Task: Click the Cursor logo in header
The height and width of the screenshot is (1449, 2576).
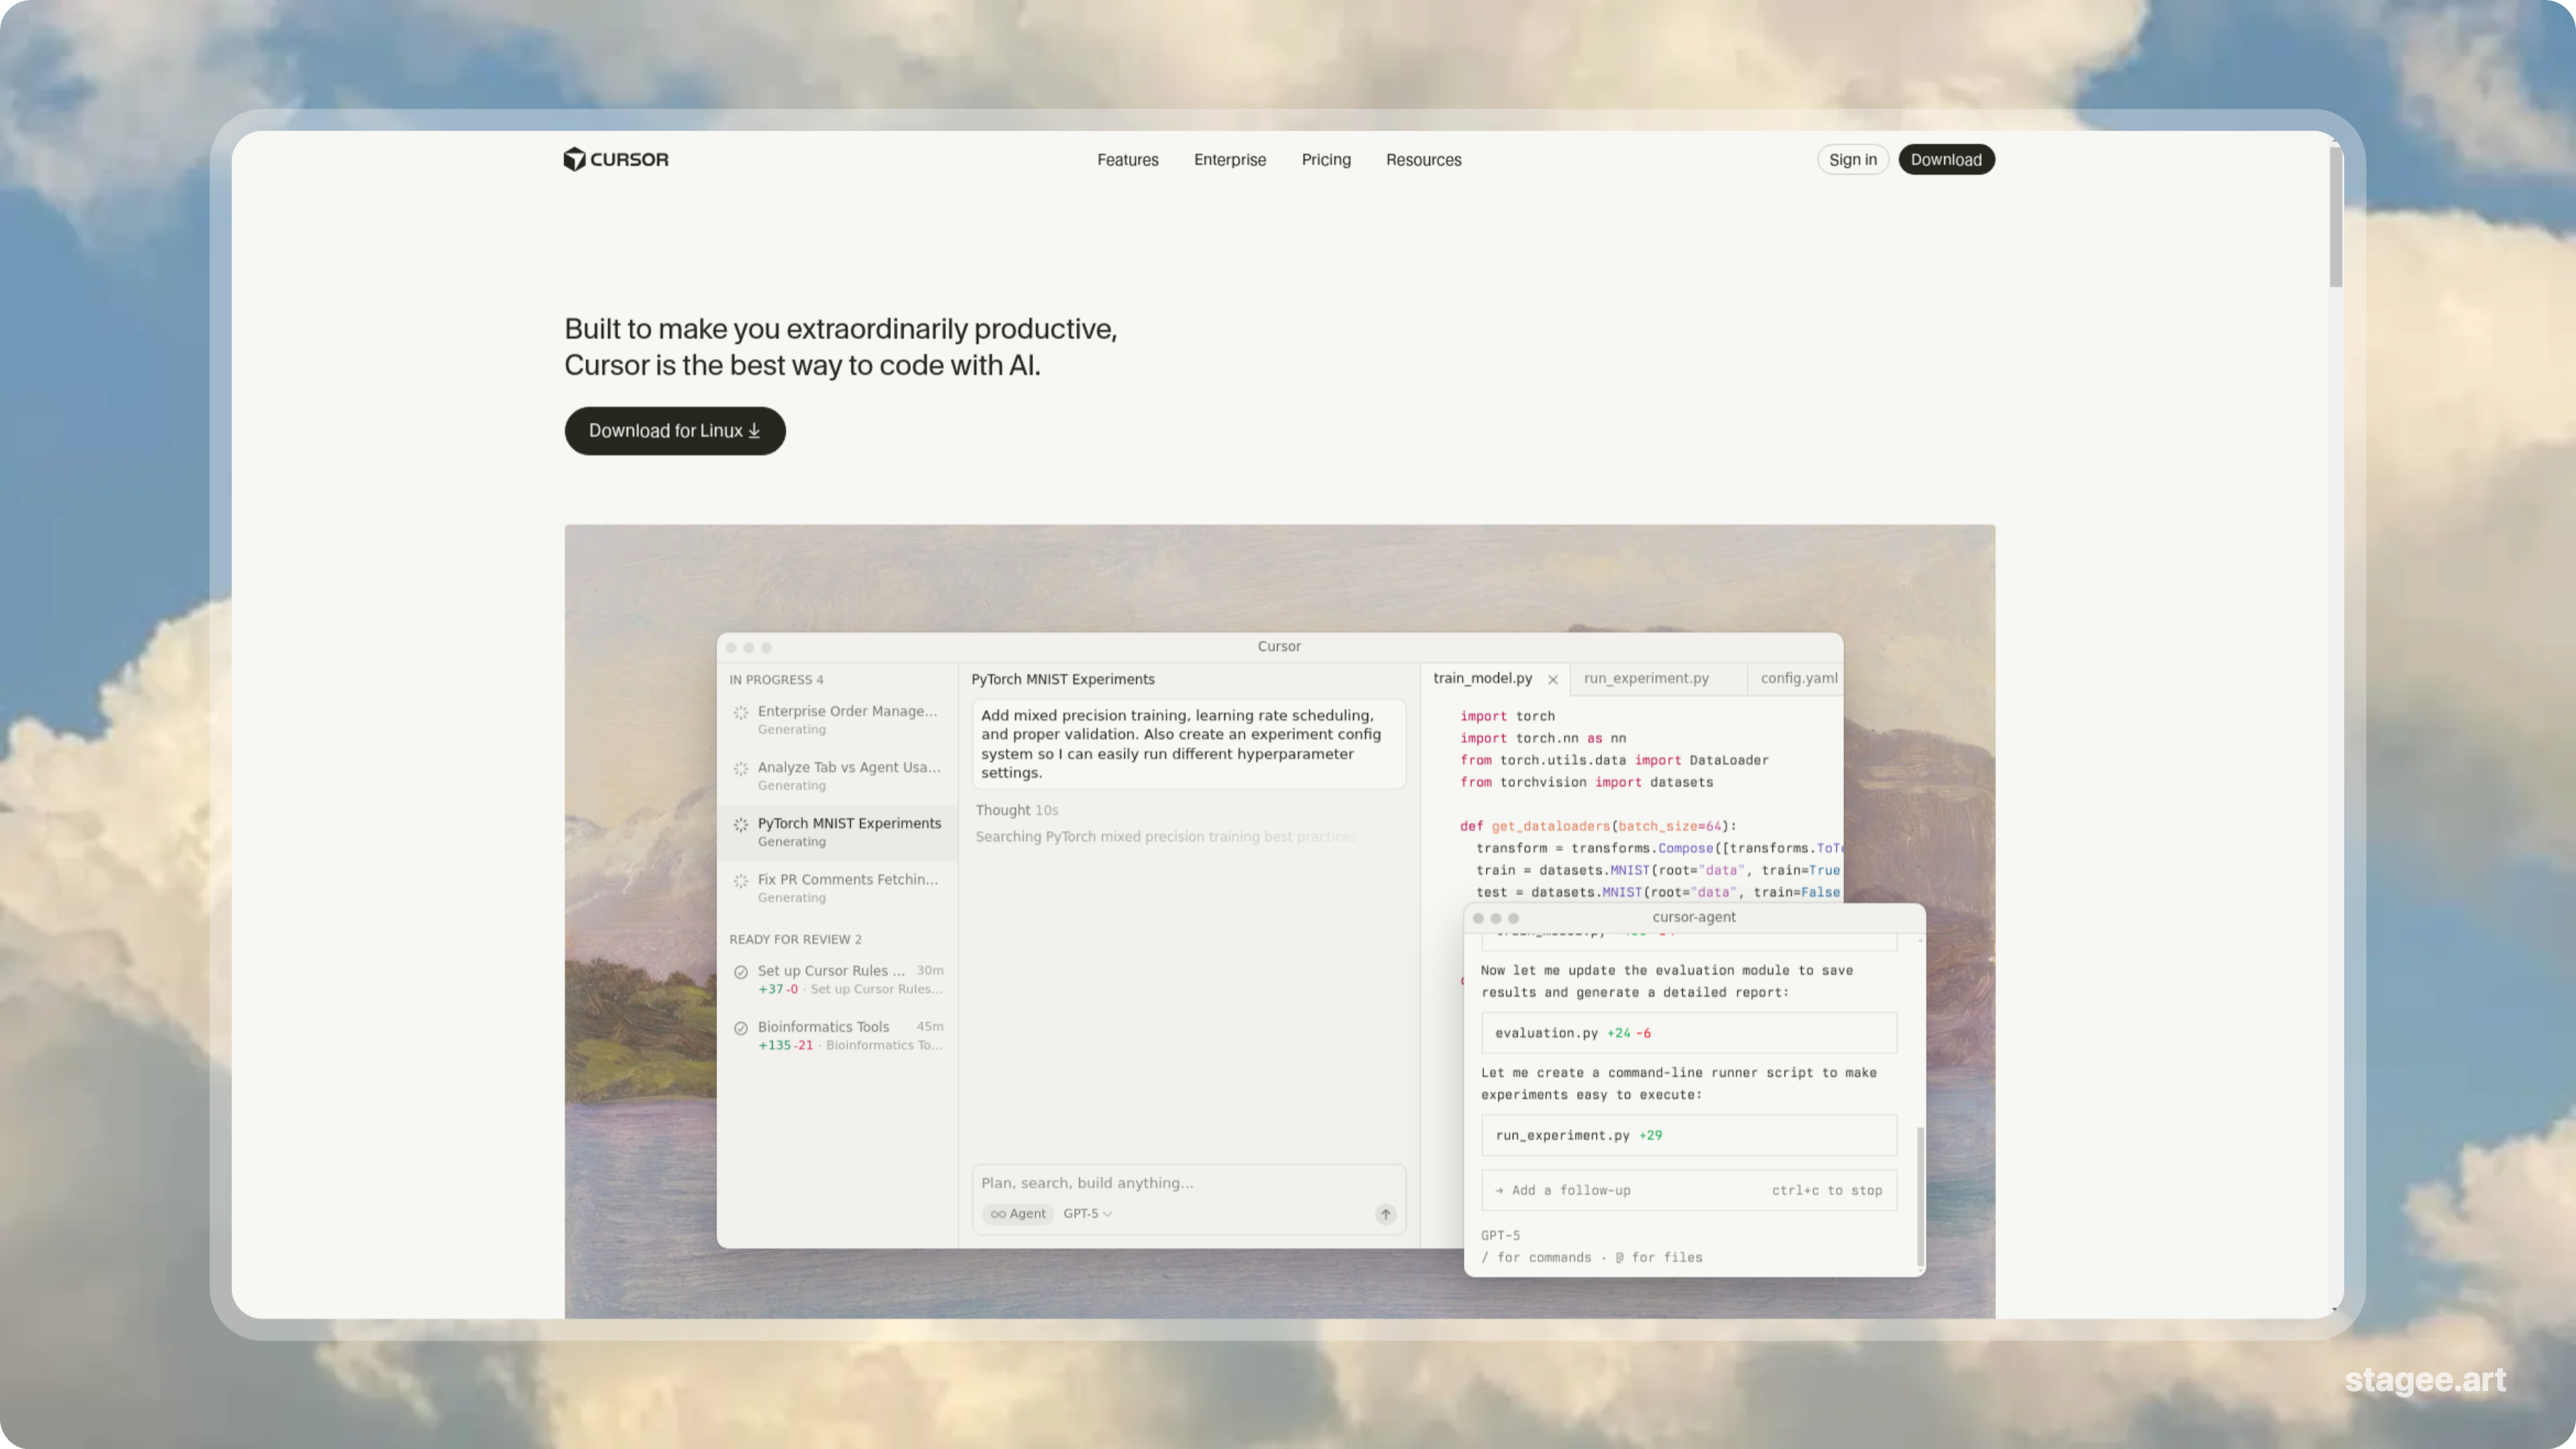Action: pyautogui.click(x=616, y=159)
